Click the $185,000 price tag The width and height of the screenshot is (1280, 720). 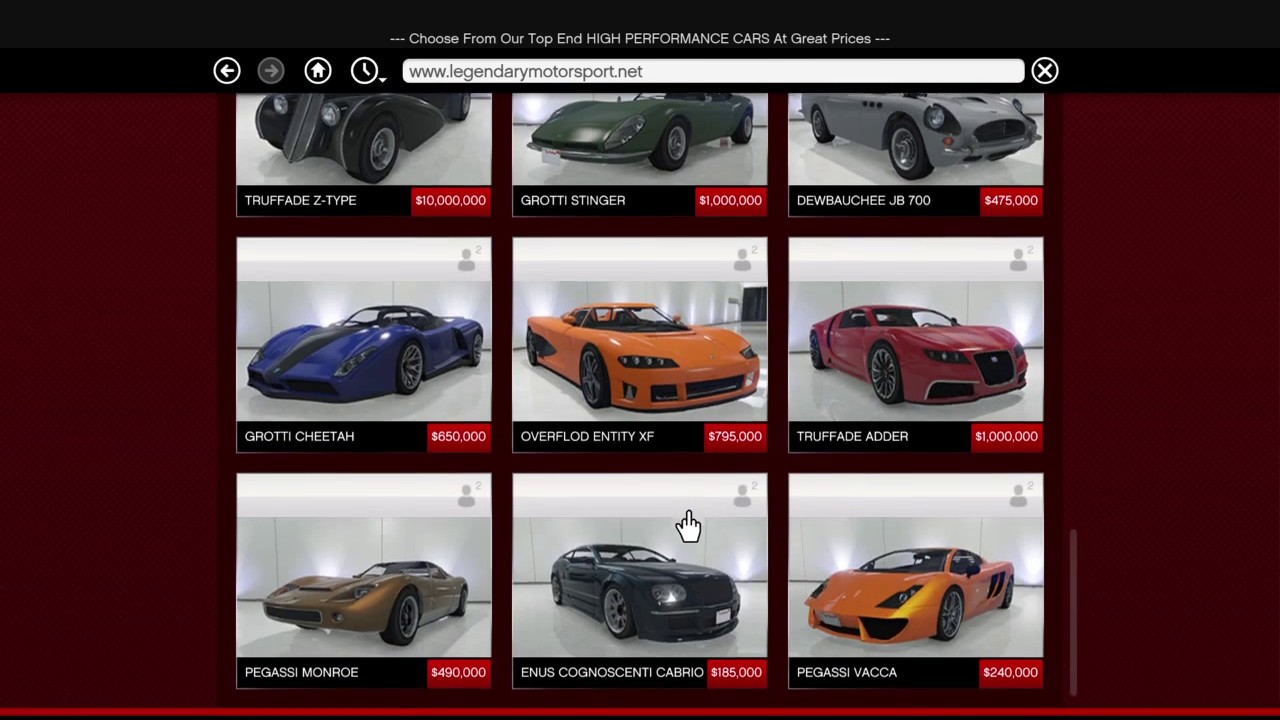[736, 672]
